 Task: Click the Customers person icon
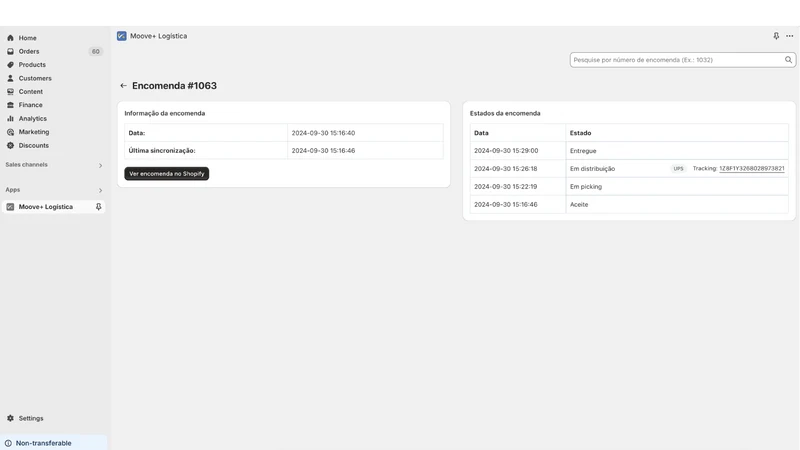point(10,78)
